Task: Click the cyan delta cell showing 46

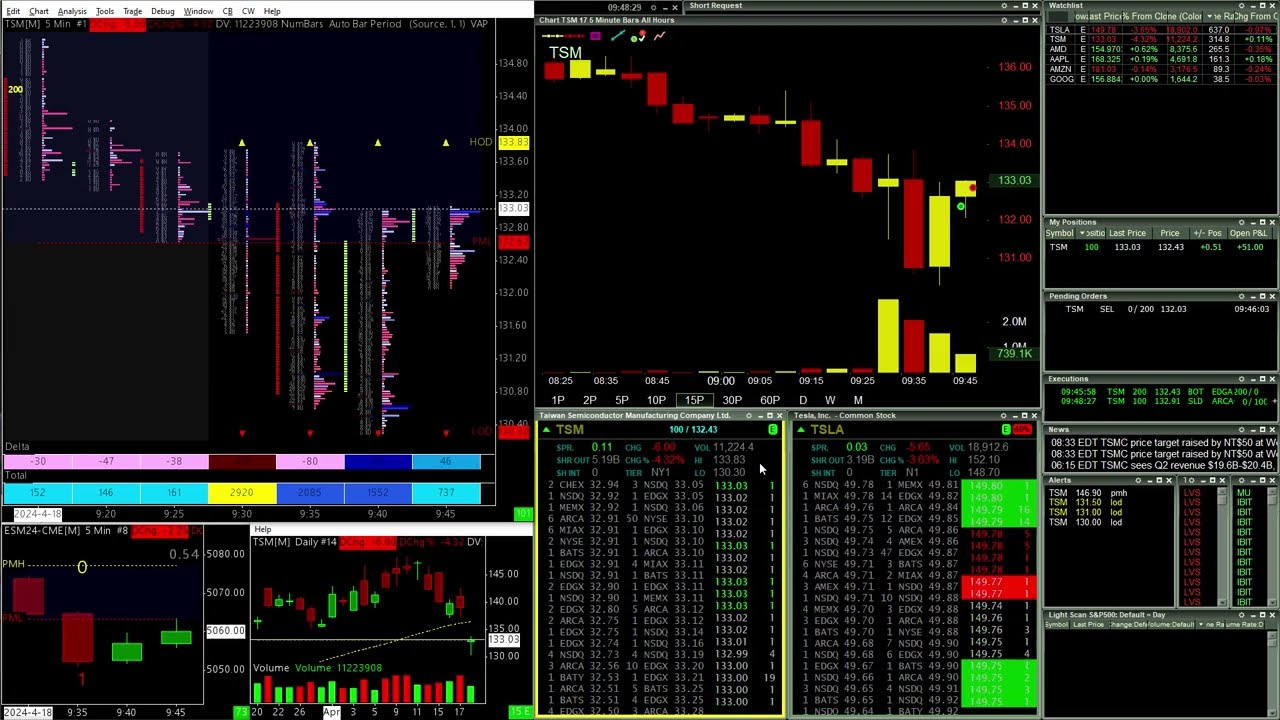Action: pyautogui.click(x=446, y=462)
